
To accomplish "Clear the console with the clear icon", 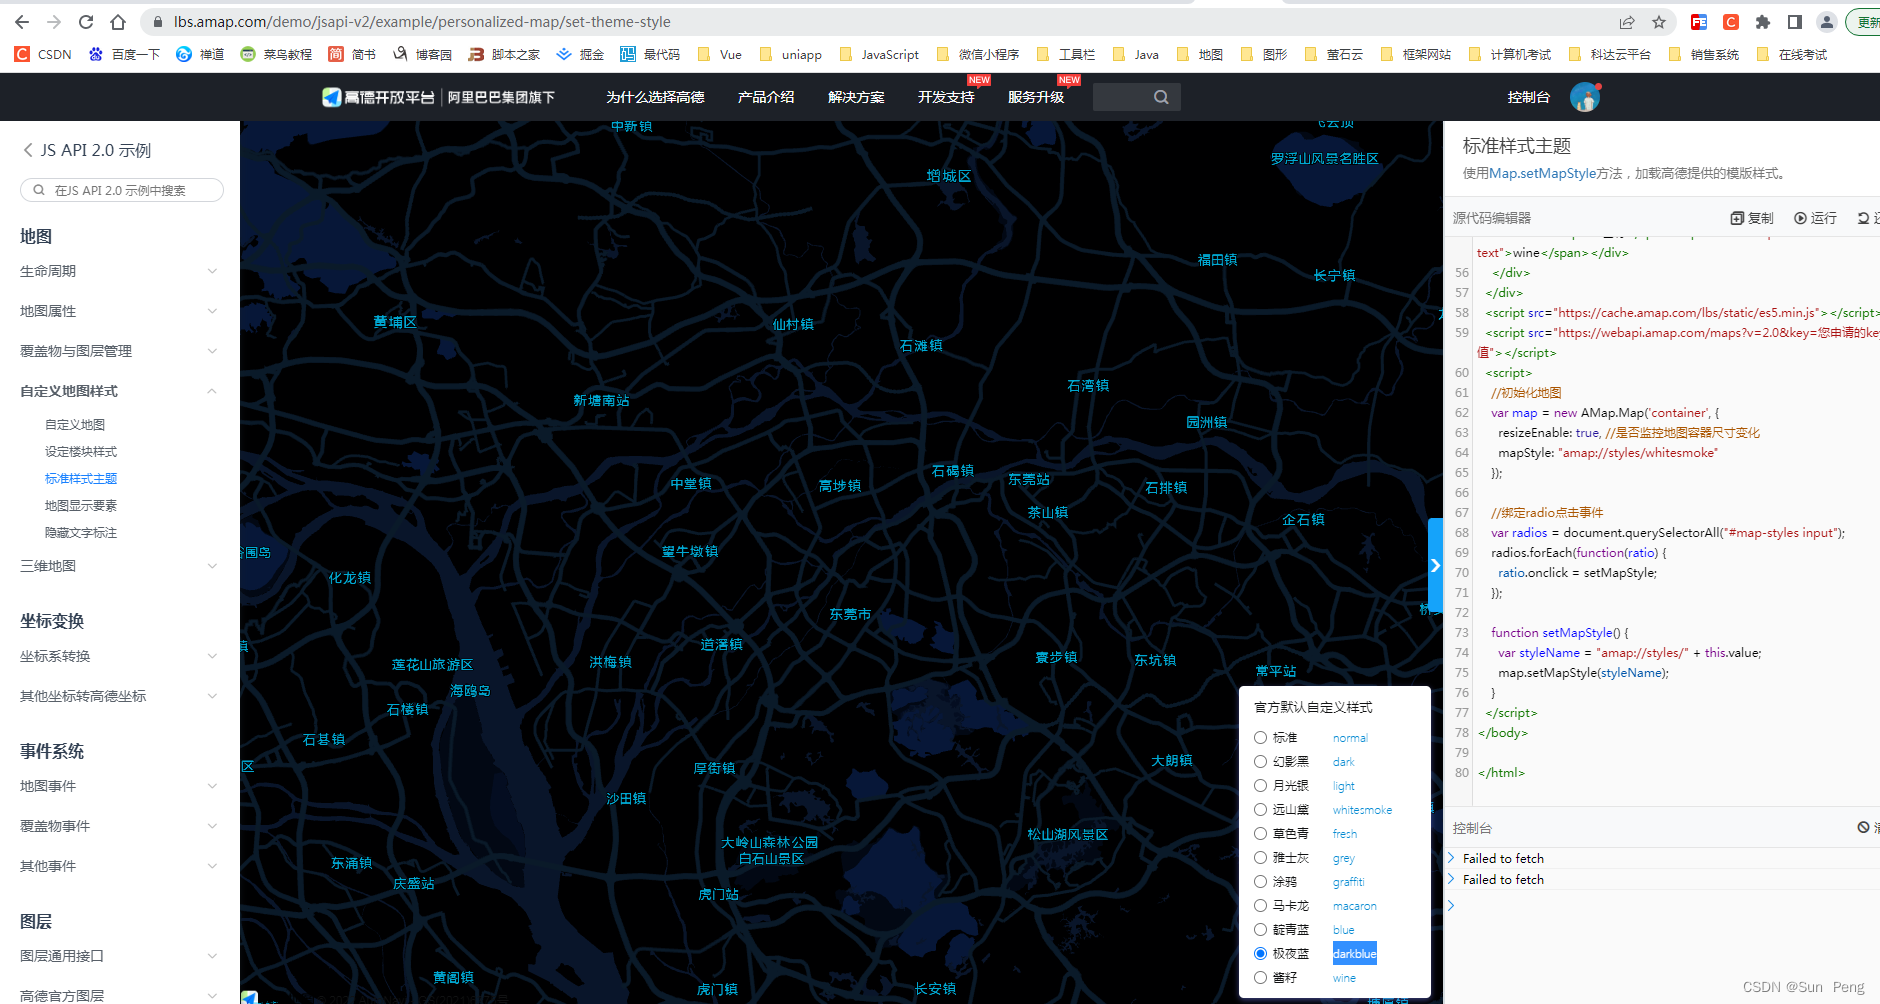I will point(1864,827).
